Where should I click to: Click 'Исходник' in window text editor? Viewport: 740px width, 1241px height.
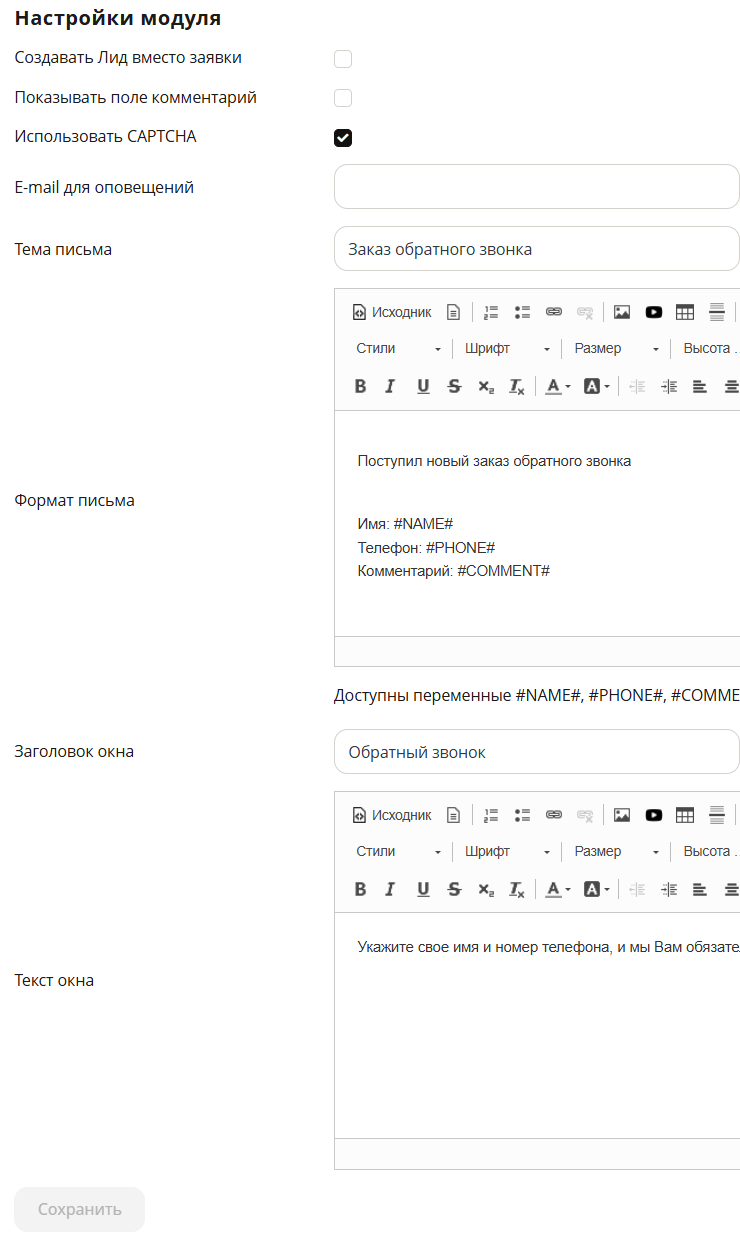392,815
